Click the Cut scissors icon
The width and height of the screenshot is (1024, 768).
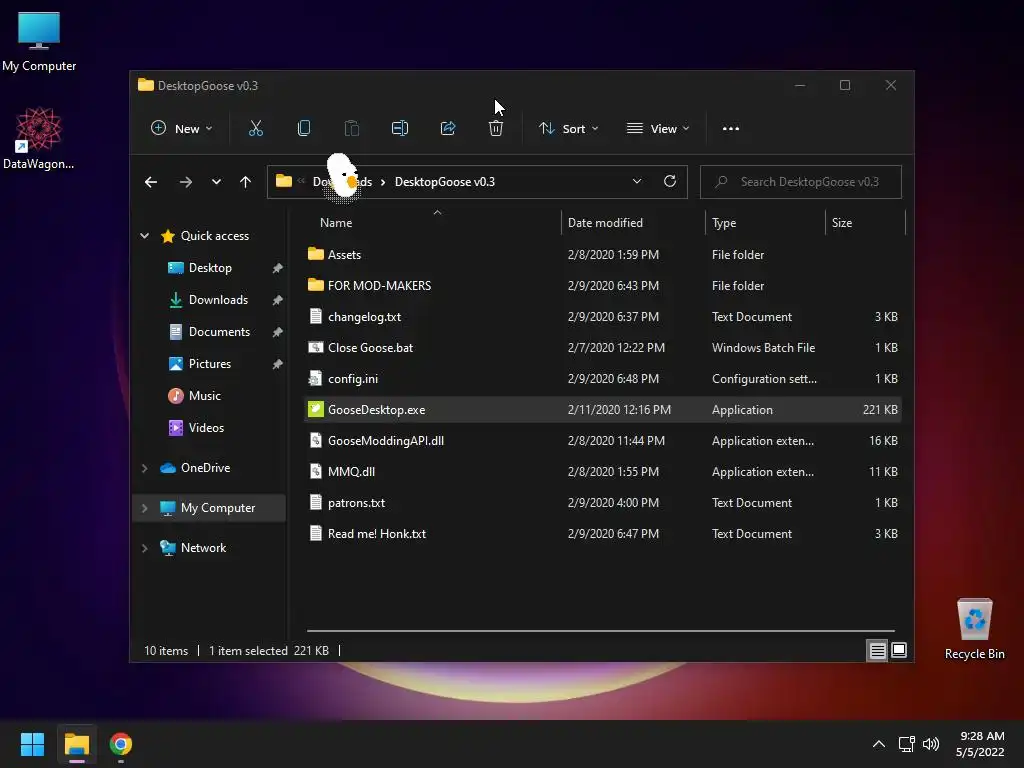[255, 129]
